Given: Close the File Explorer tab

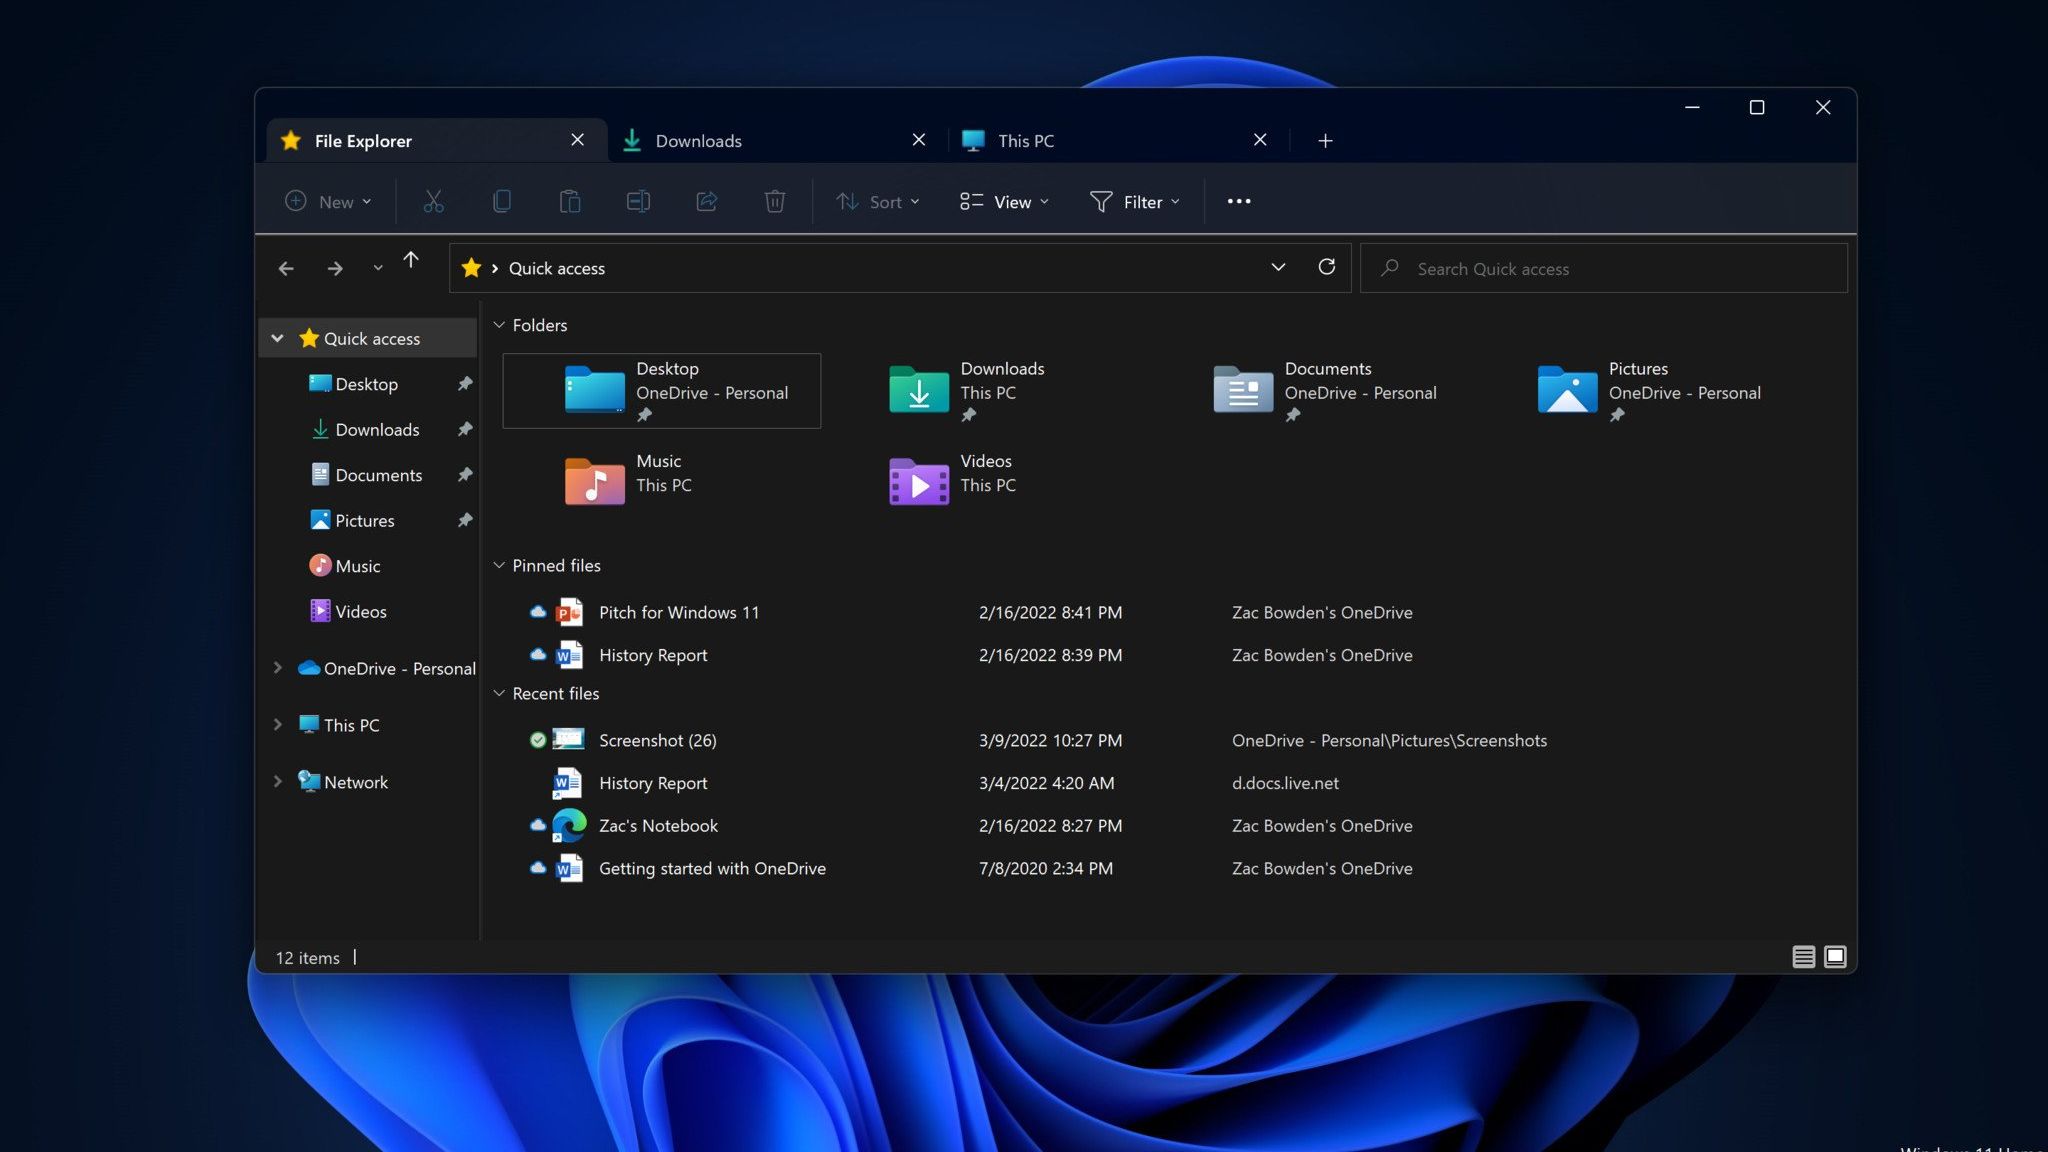Looking at the screenshot, I should (577, 140).
